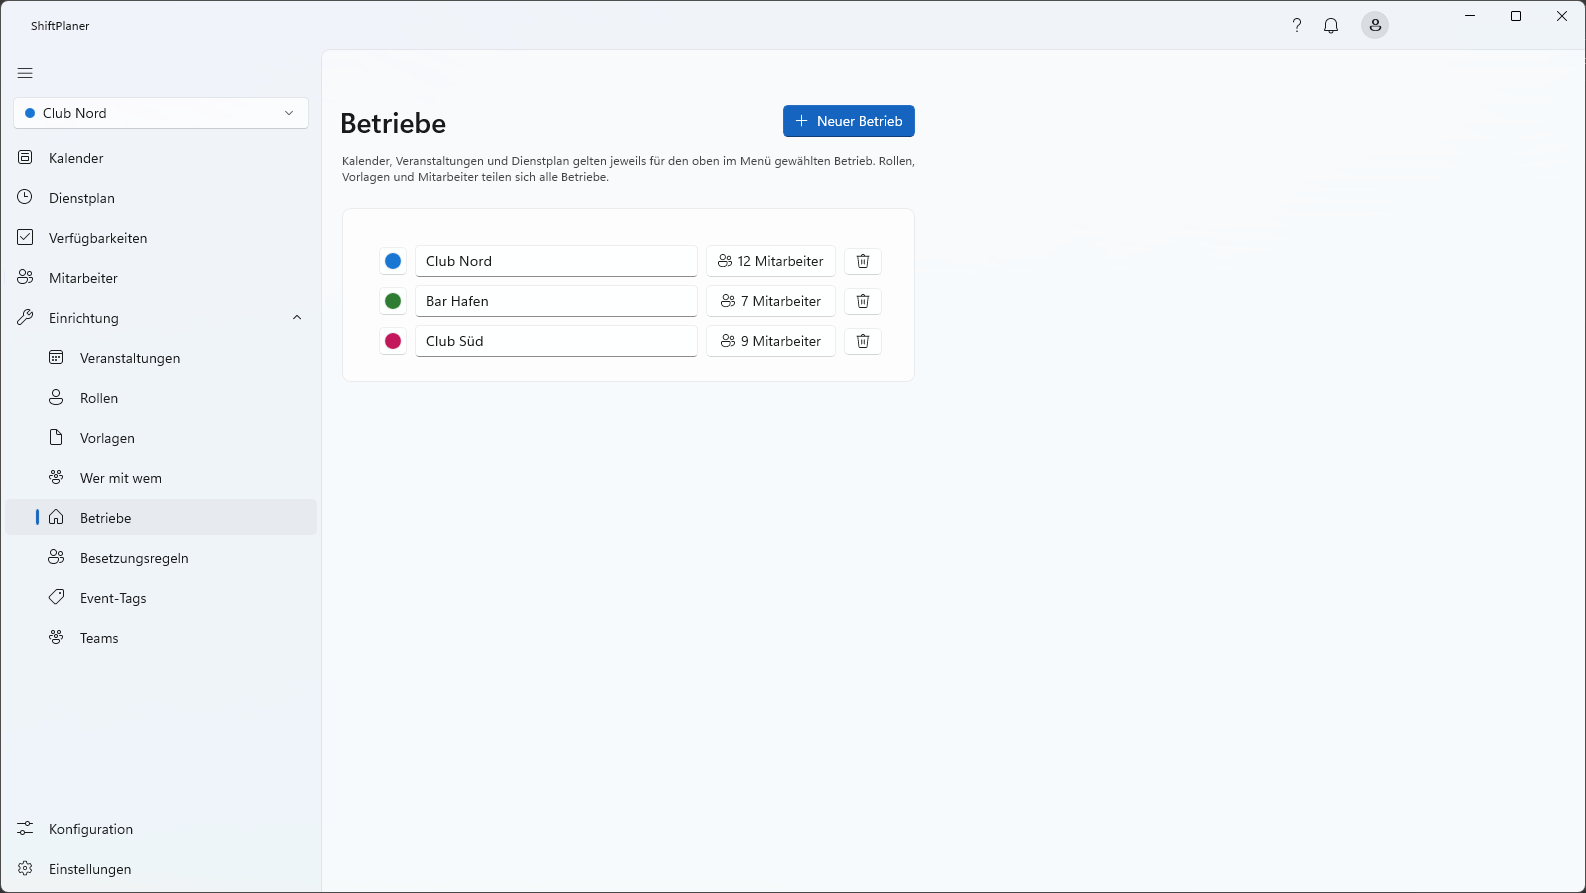Image resolution: width=1586 pixels, height=893 pixels.
Task: Edit the Club Süd name field
Action: coord(556,341)
